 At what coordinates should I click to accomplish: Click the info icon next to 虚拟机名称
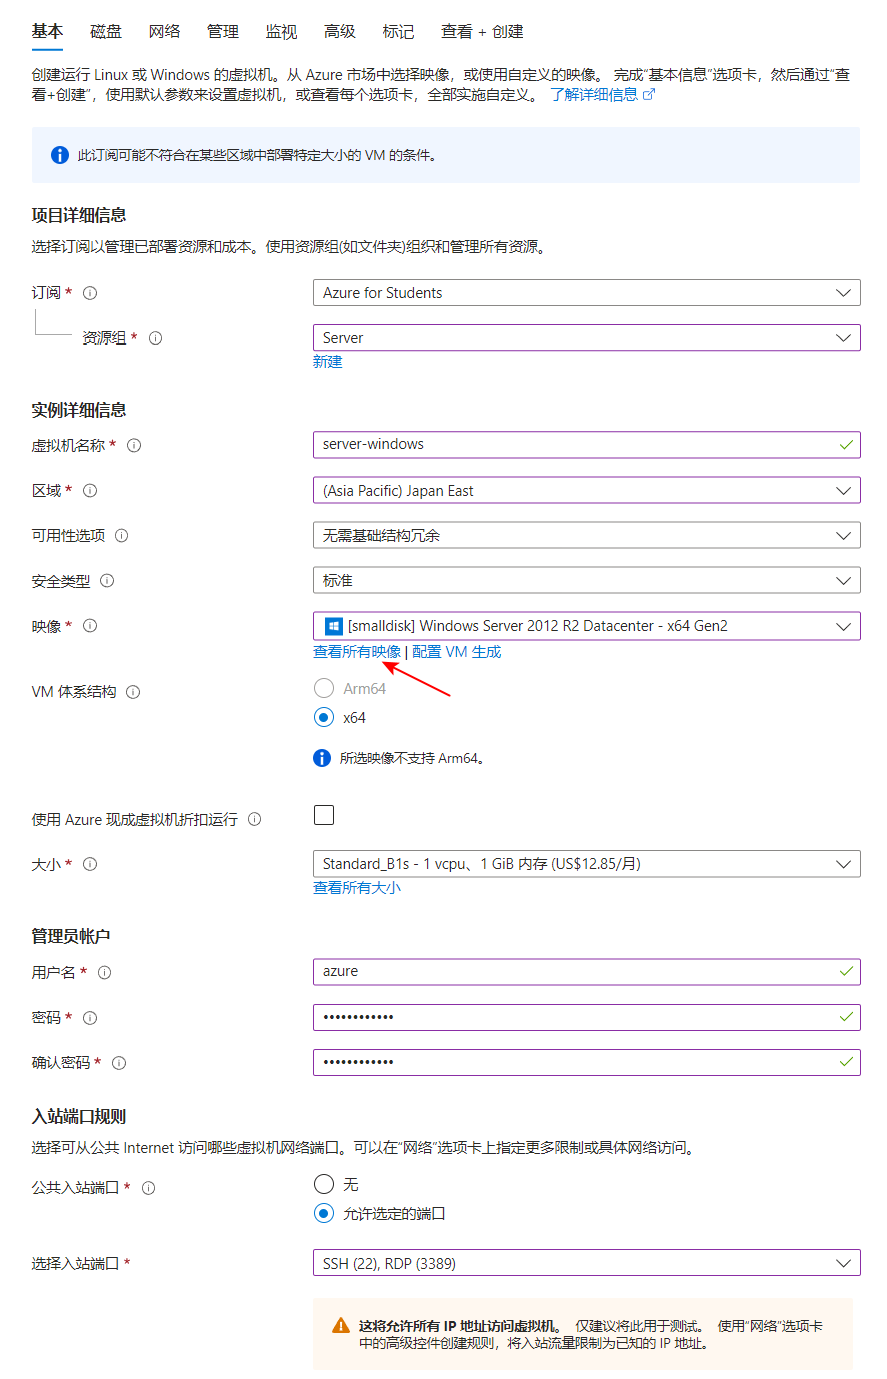point(134,445)
